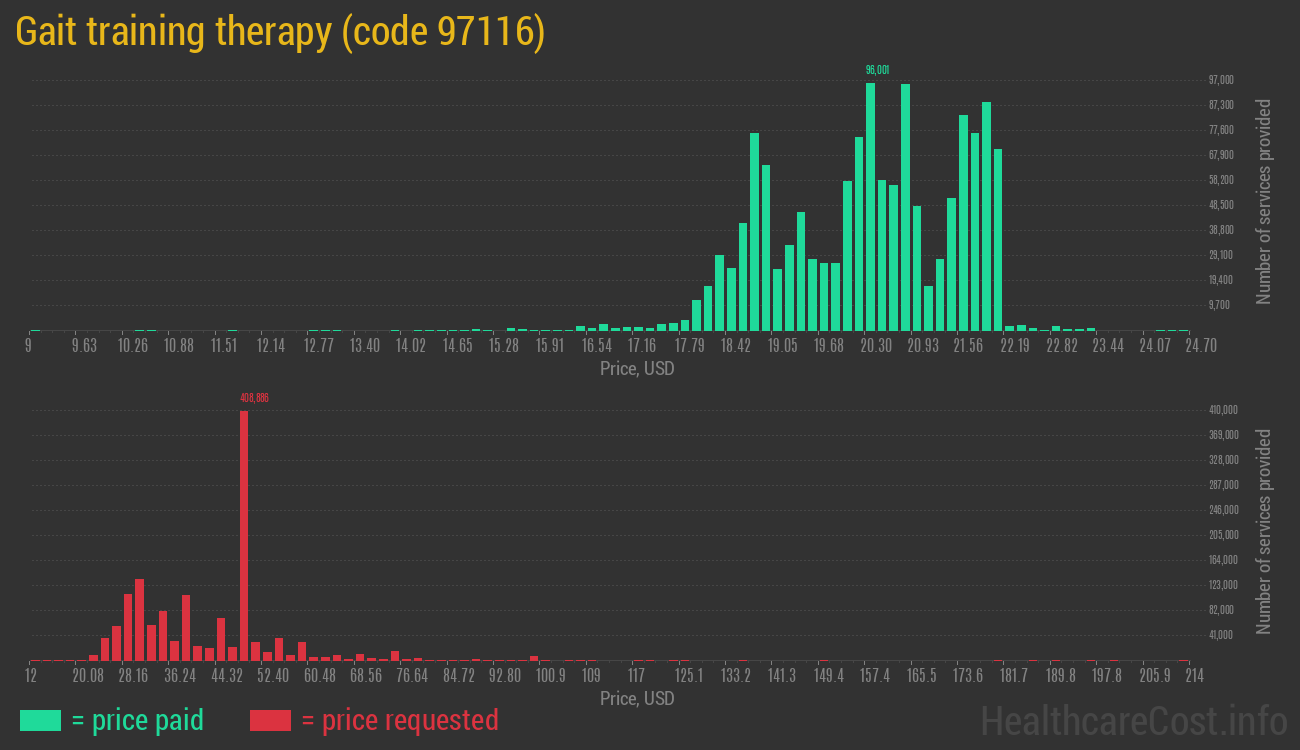1300x750 pixels.
Task: Click the green price paid legend swatch
Action: tap(40, 720)
